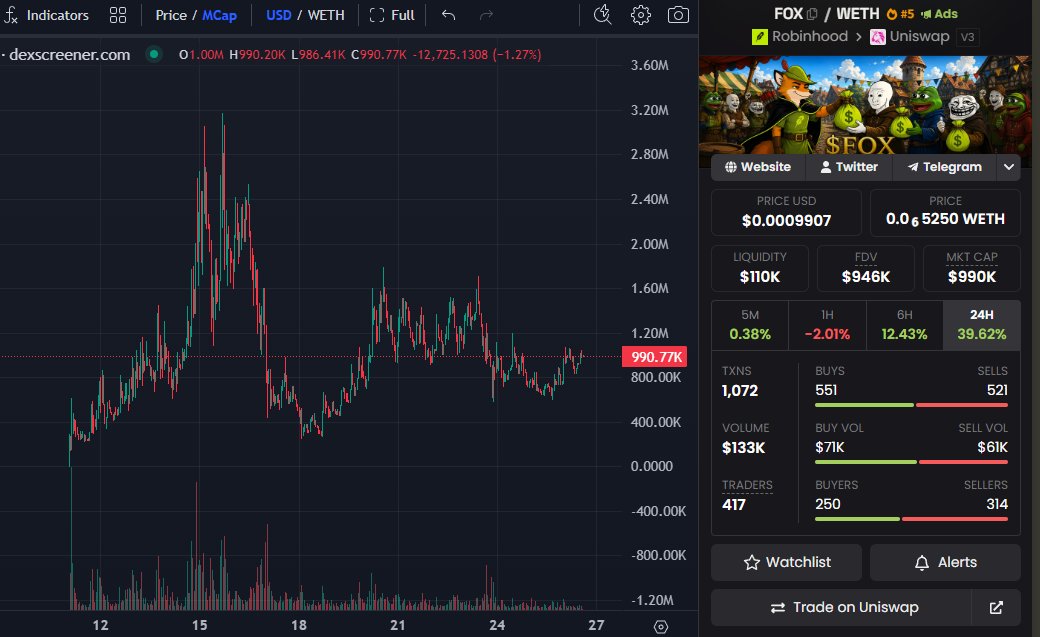
Task: Copy FOX token address icon
Action: 812,14
